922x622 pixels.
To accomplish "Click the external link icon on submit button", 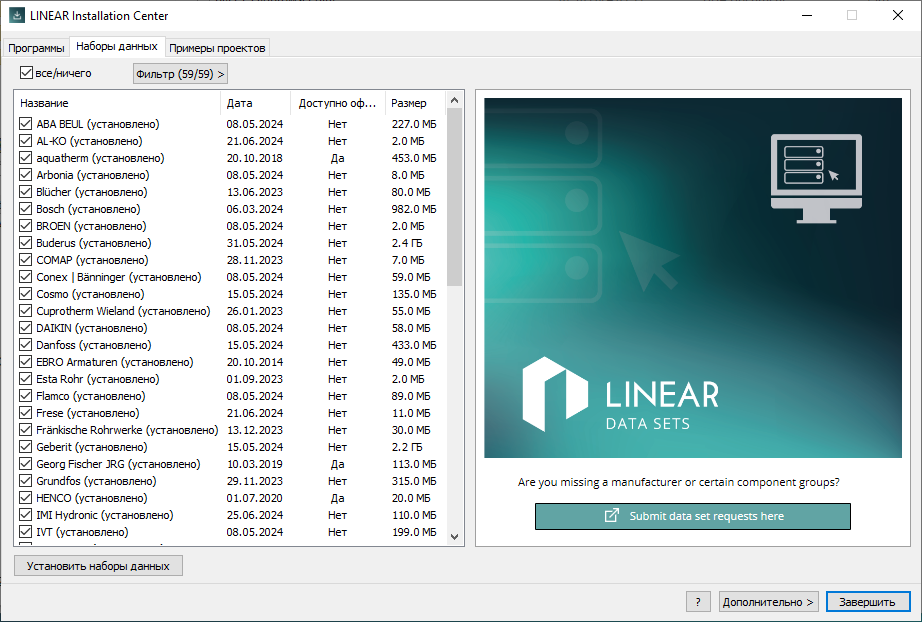I will point(612,516).
